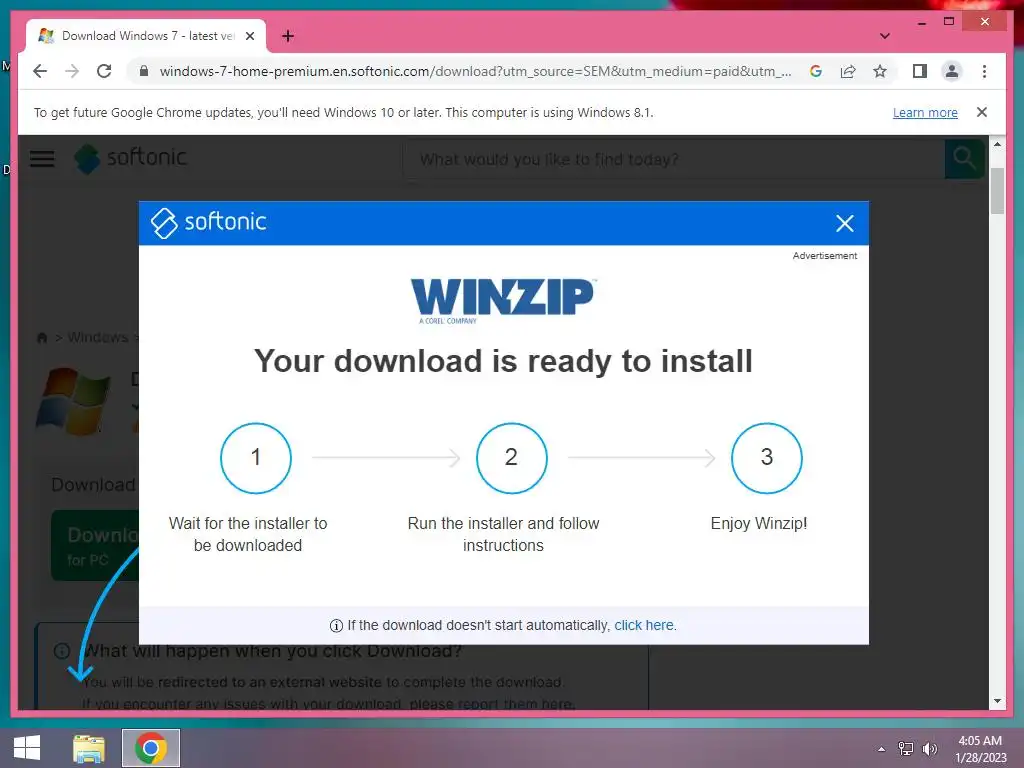Viewport: 1024px width, 768px height.
Task: Click the Chrome taskbar icon
Action: pos(151,748)
